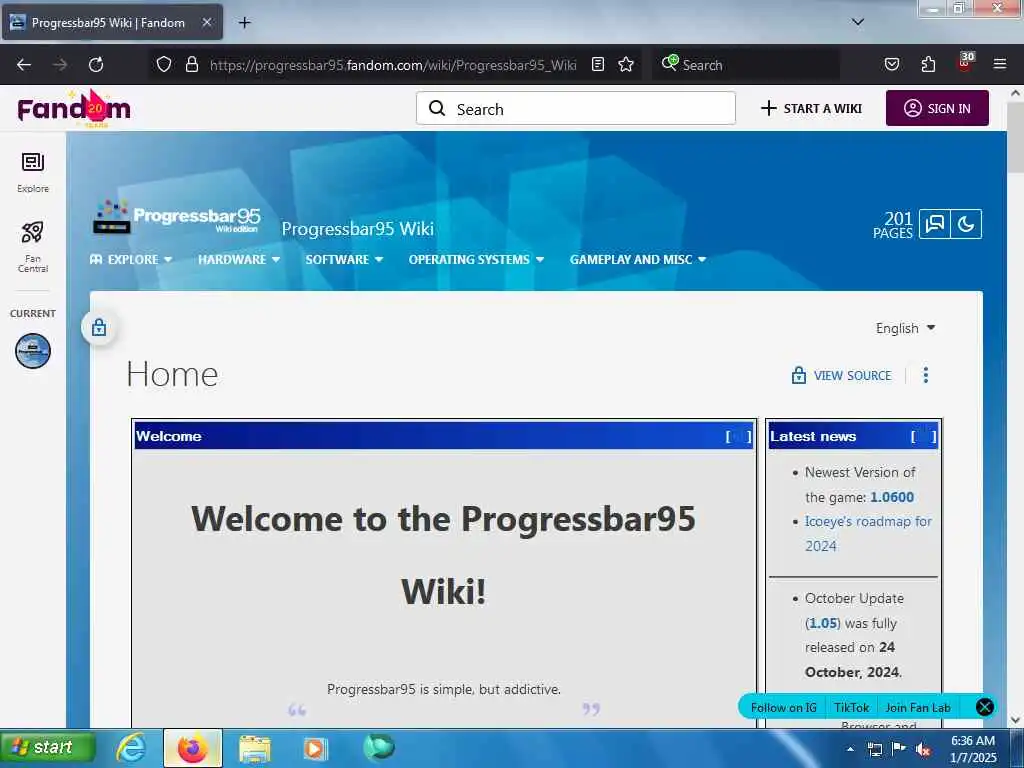
Task: Click the muted volume tray icon
Action: pos(923,750)
